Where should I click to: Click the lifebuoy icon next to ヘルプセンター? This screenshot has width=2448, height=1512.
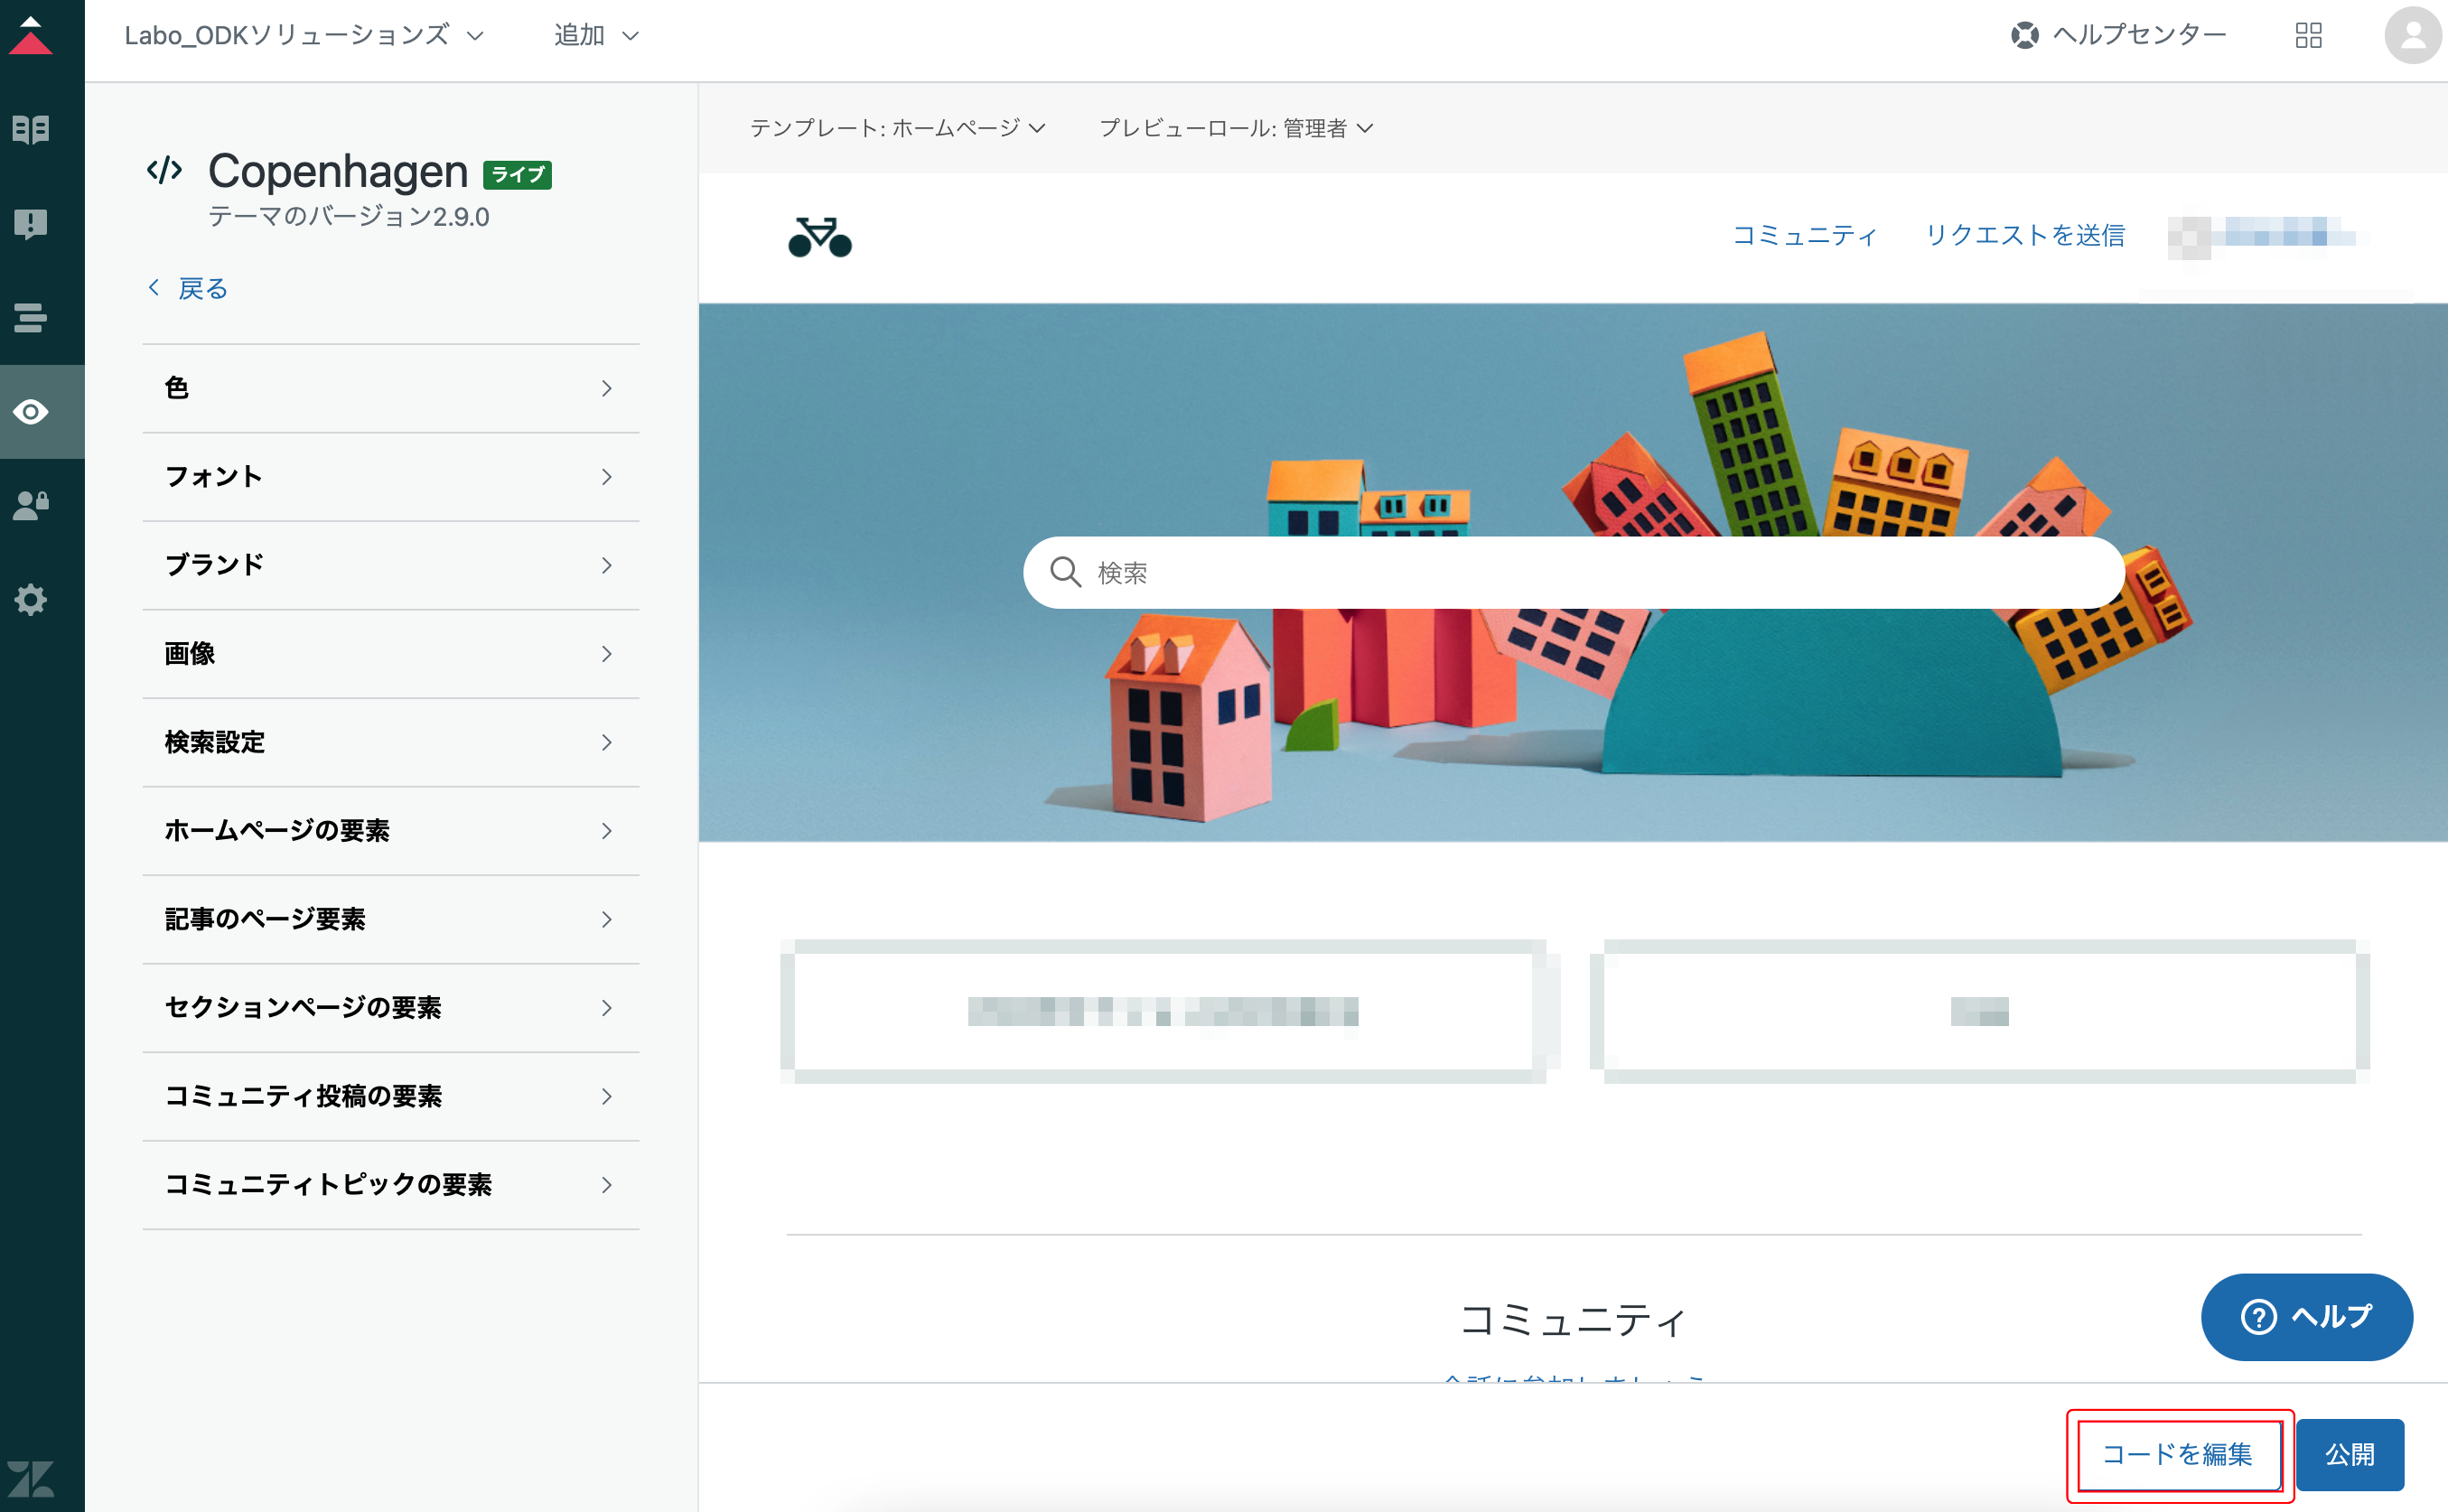click(x=2024, y=34)
